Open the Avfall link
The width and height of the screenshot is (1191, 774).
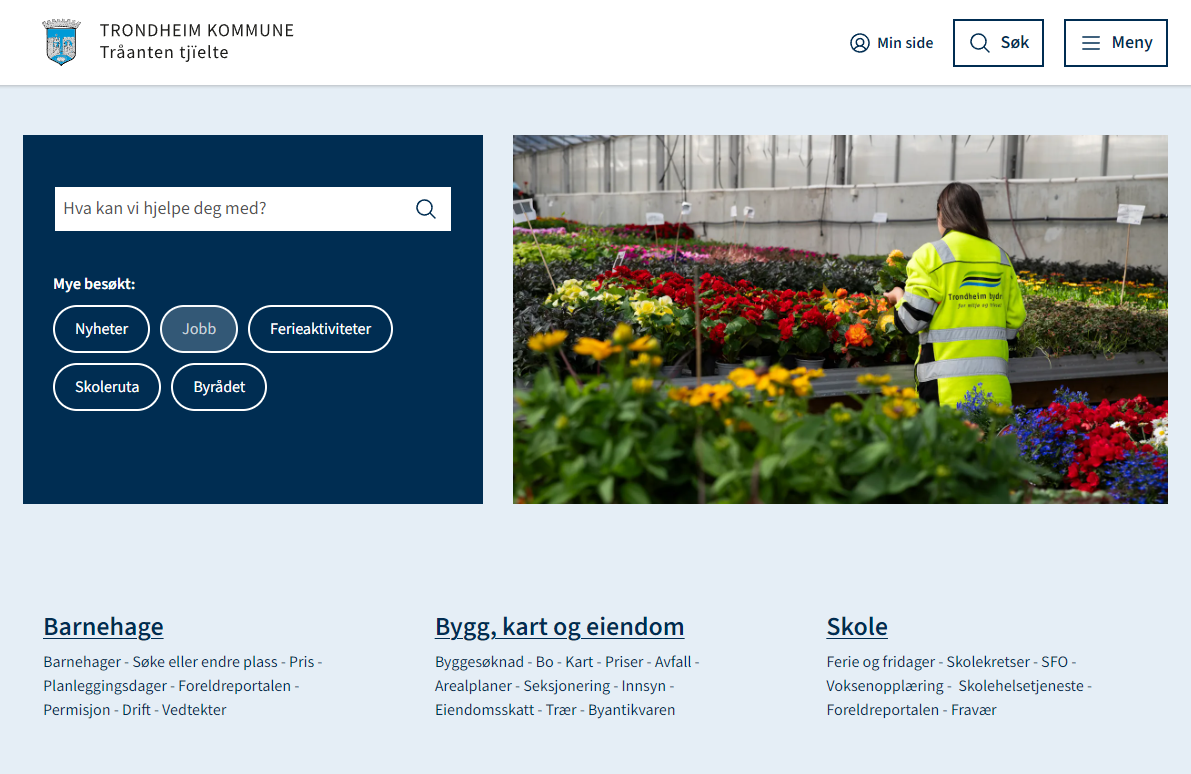point(673,662)
